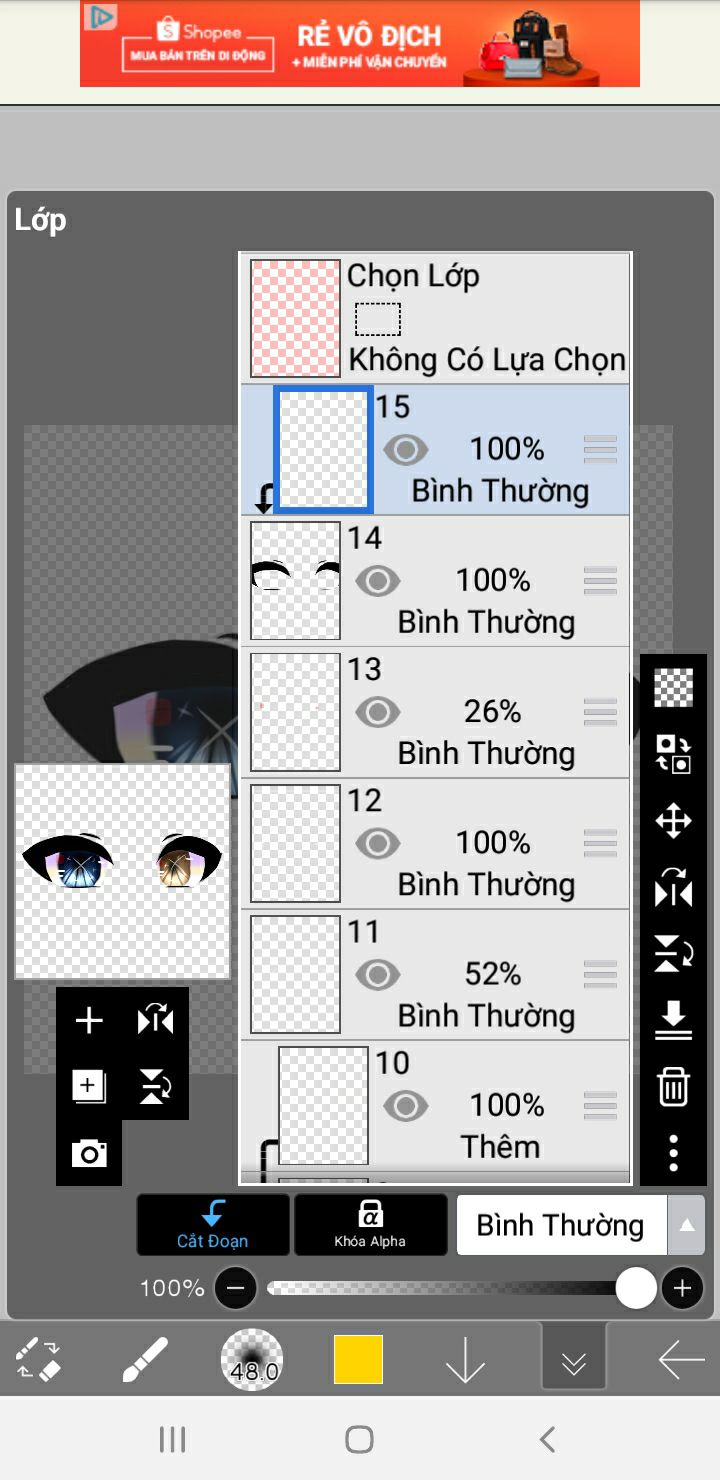Add a new layer with plus icon
The height and width of the screenshot is (1480, 720).
coord(89,1020)
